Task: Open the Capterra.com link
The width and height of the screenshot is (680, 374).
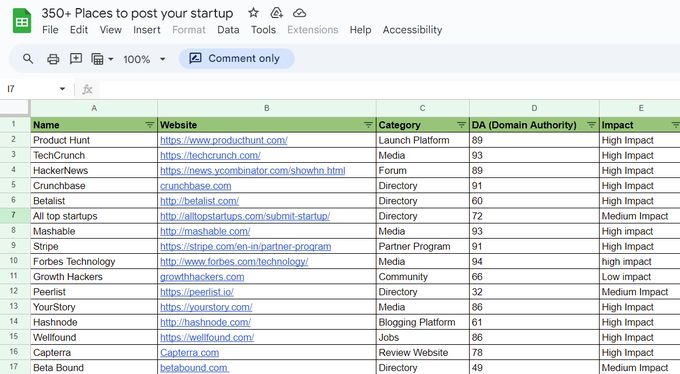Action: tap(190, 353)
